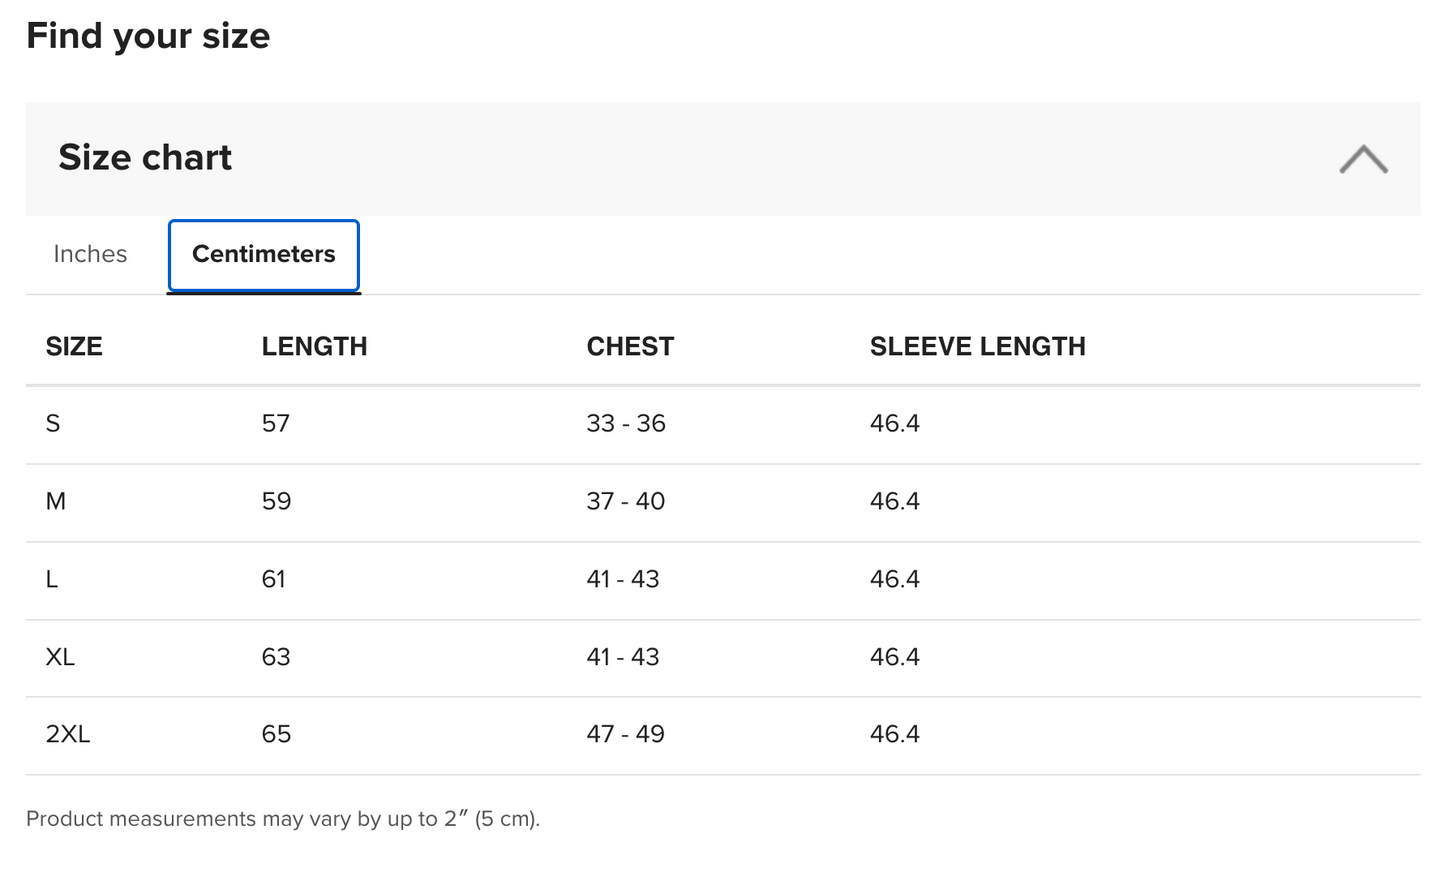1445x881 pixels.
Task: Click the Size chart header title
Action: point(145,157)
